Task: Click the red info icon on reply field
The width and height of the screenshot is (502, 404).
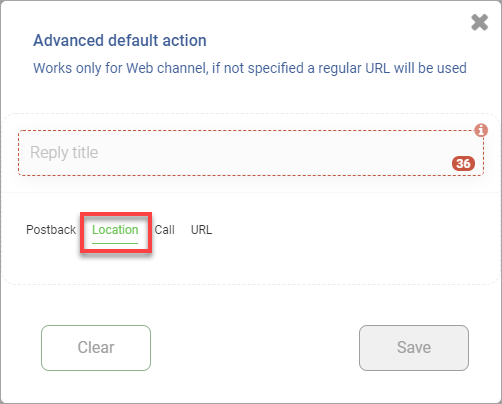Action: click(x=481, y=130)
